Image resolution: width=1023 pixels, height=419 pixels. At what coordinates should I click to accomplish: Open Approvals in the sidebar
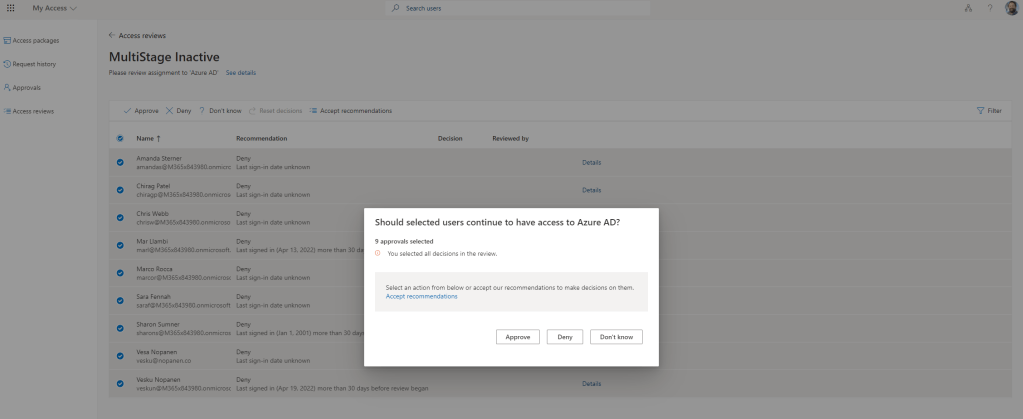click(26, 87)
